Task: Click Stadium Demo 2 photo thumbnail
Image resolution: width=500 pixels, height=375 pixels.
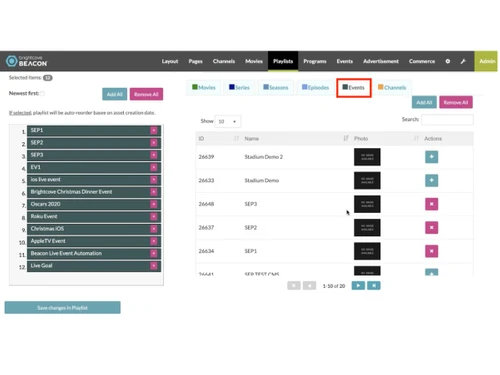Action: [367, 157]
